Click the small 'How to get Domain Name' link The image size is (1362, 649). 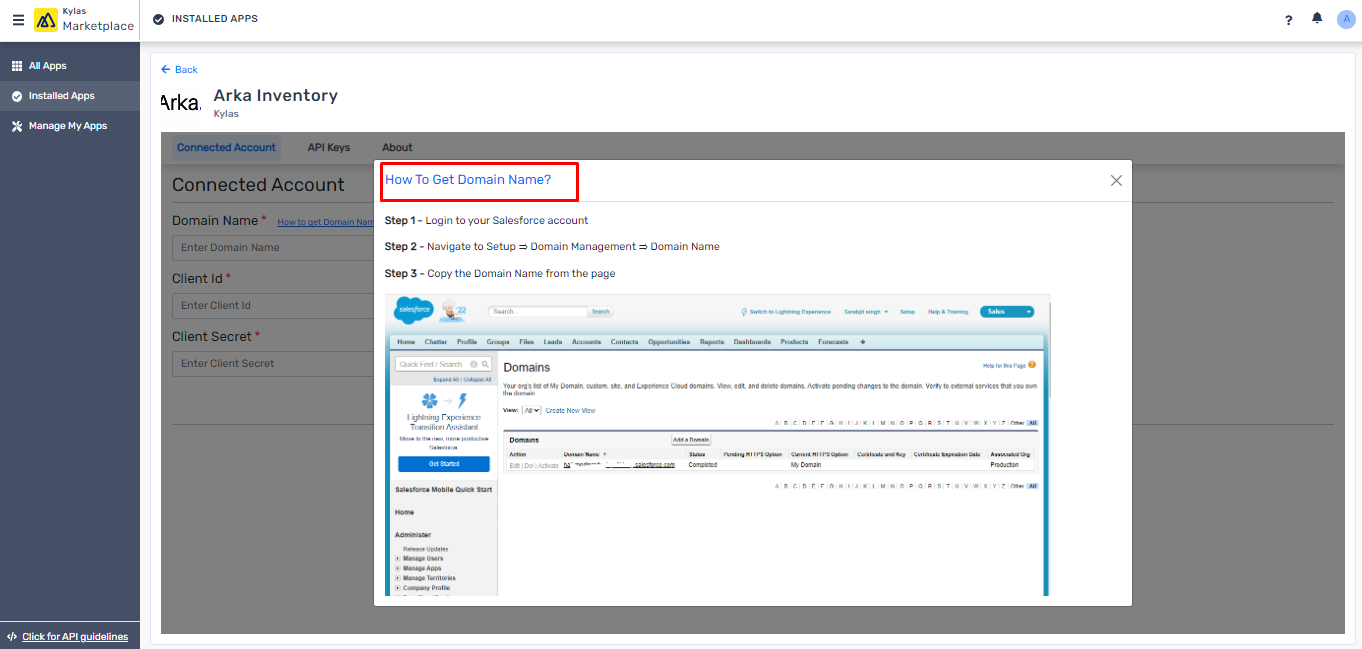pyautogui.click(x=325, y=222)
